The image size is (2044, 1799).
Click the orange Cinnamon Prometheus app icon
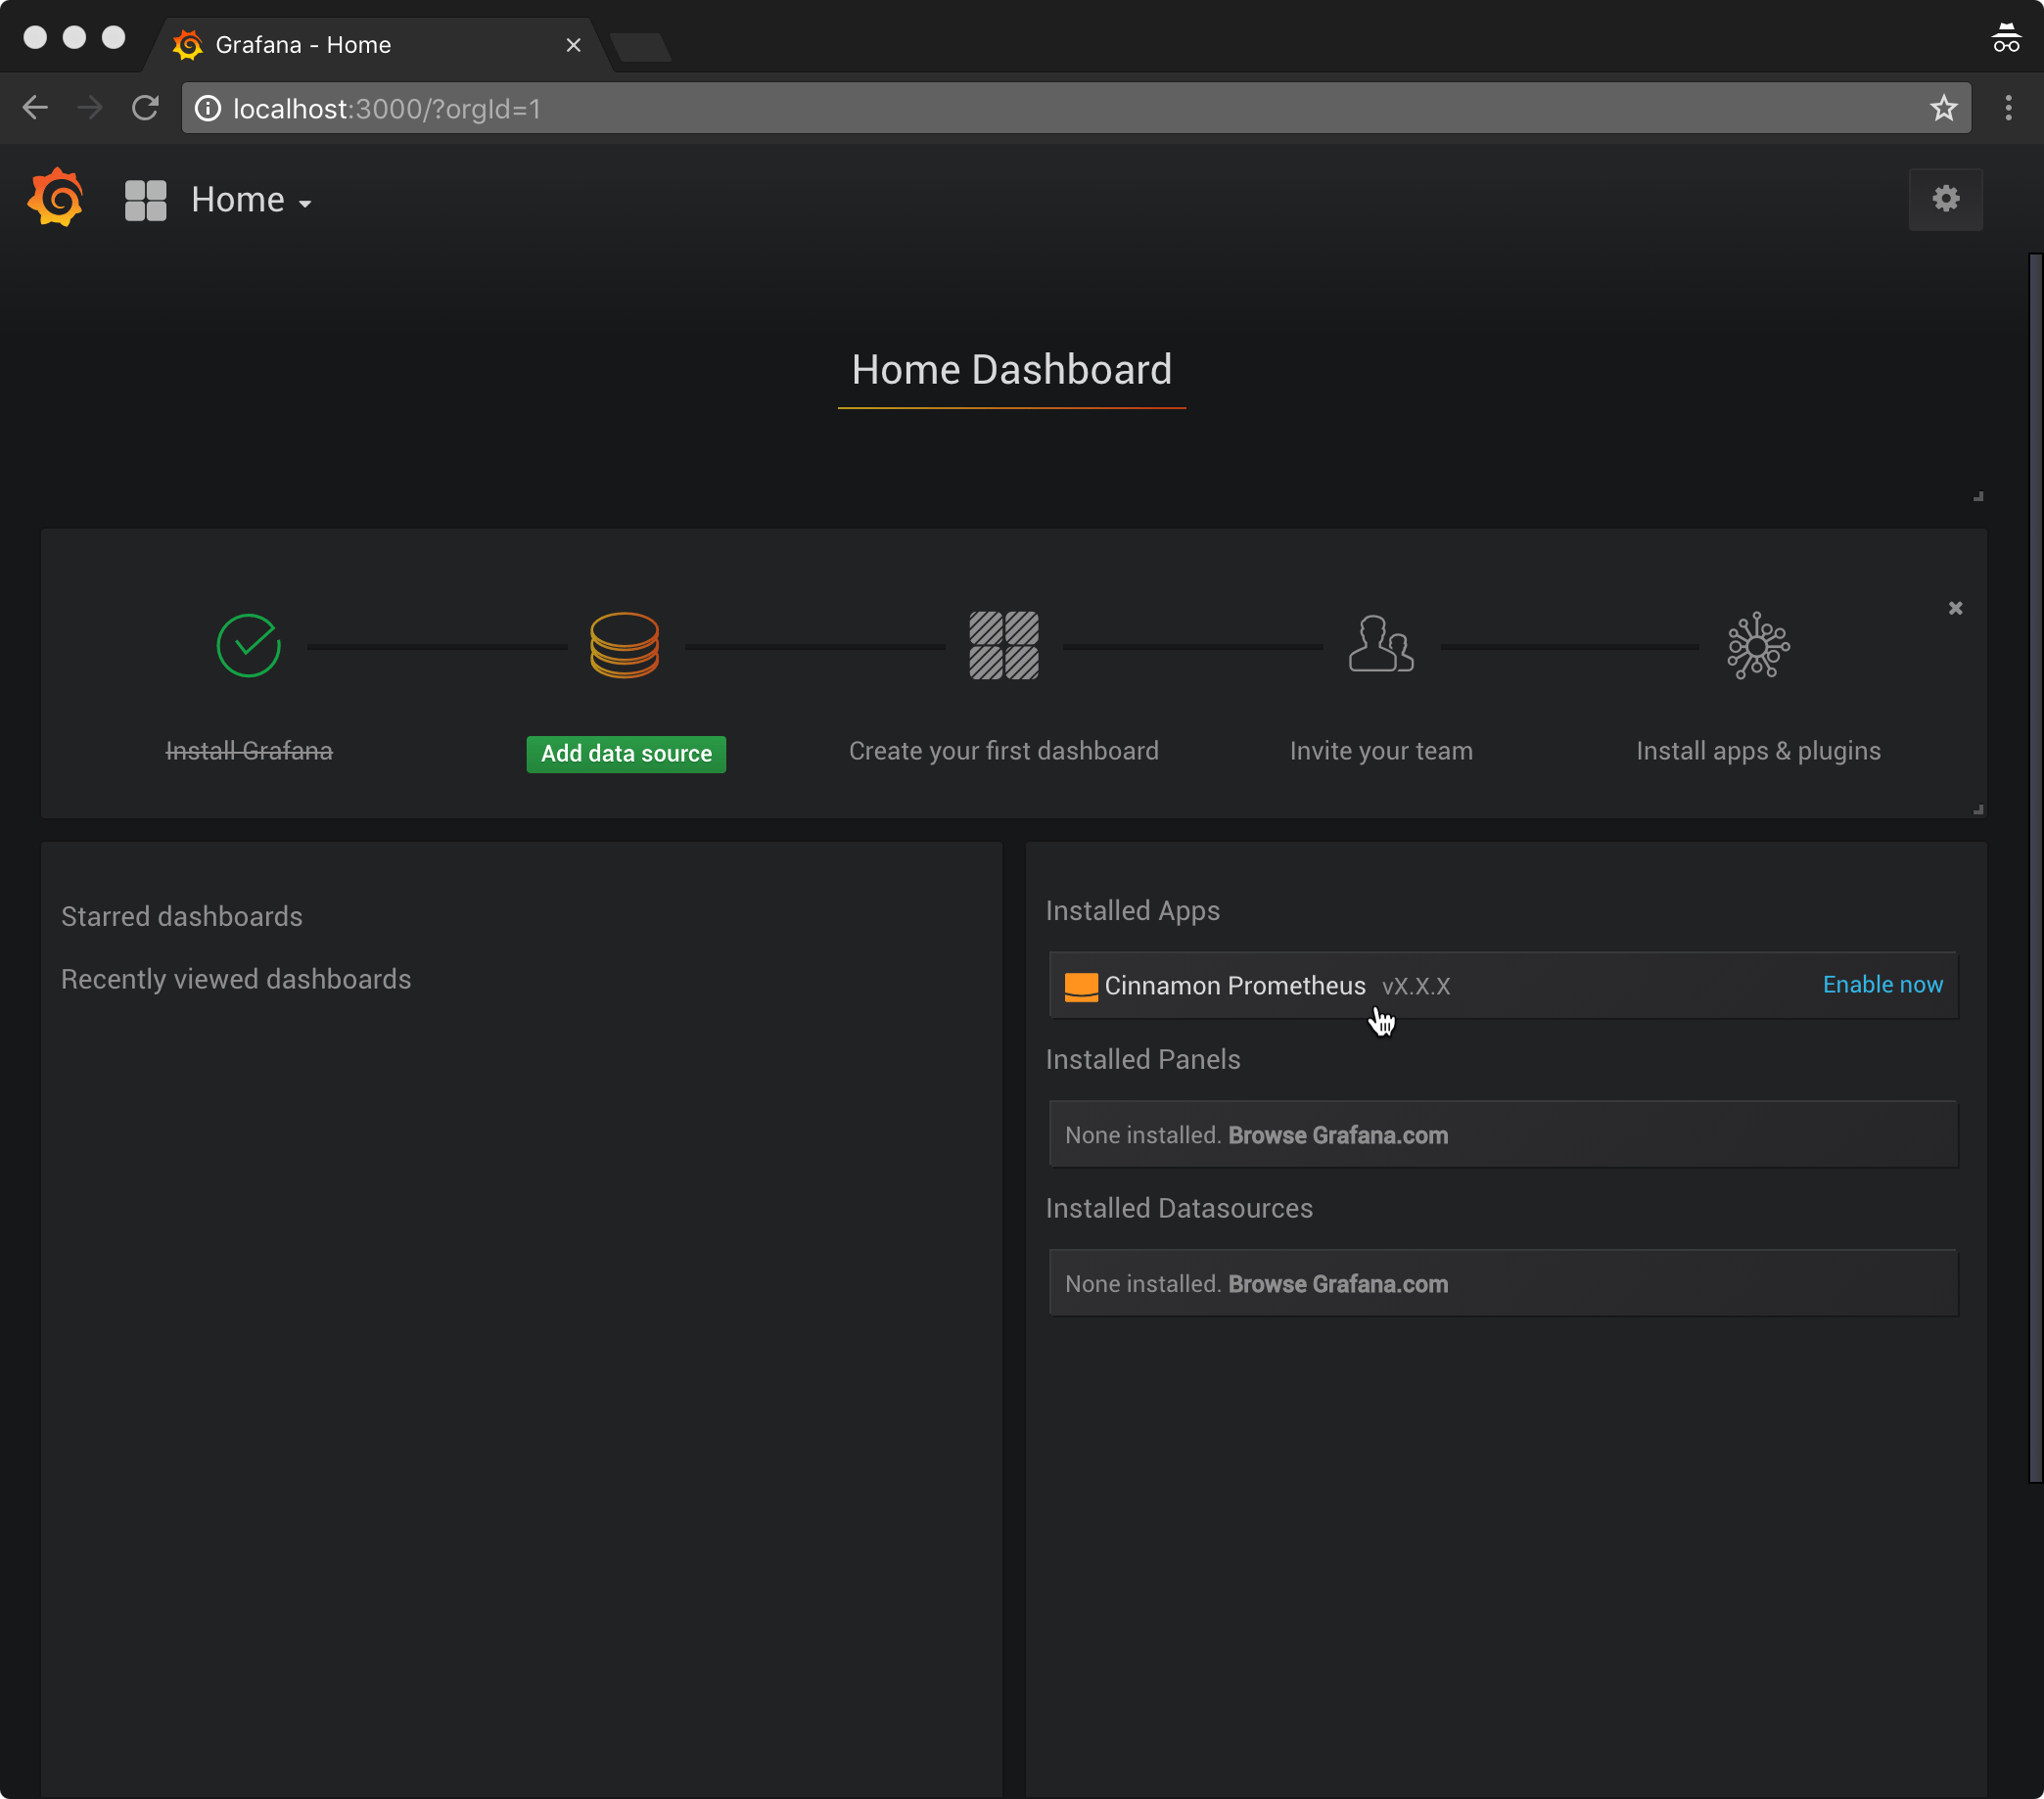point(1081,986)
